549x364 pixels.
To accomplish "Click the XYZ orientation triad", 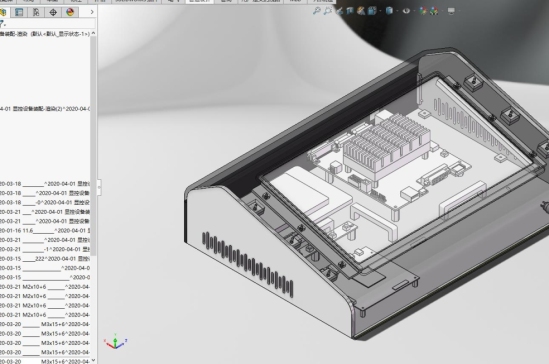I will [x=116, y=342].
